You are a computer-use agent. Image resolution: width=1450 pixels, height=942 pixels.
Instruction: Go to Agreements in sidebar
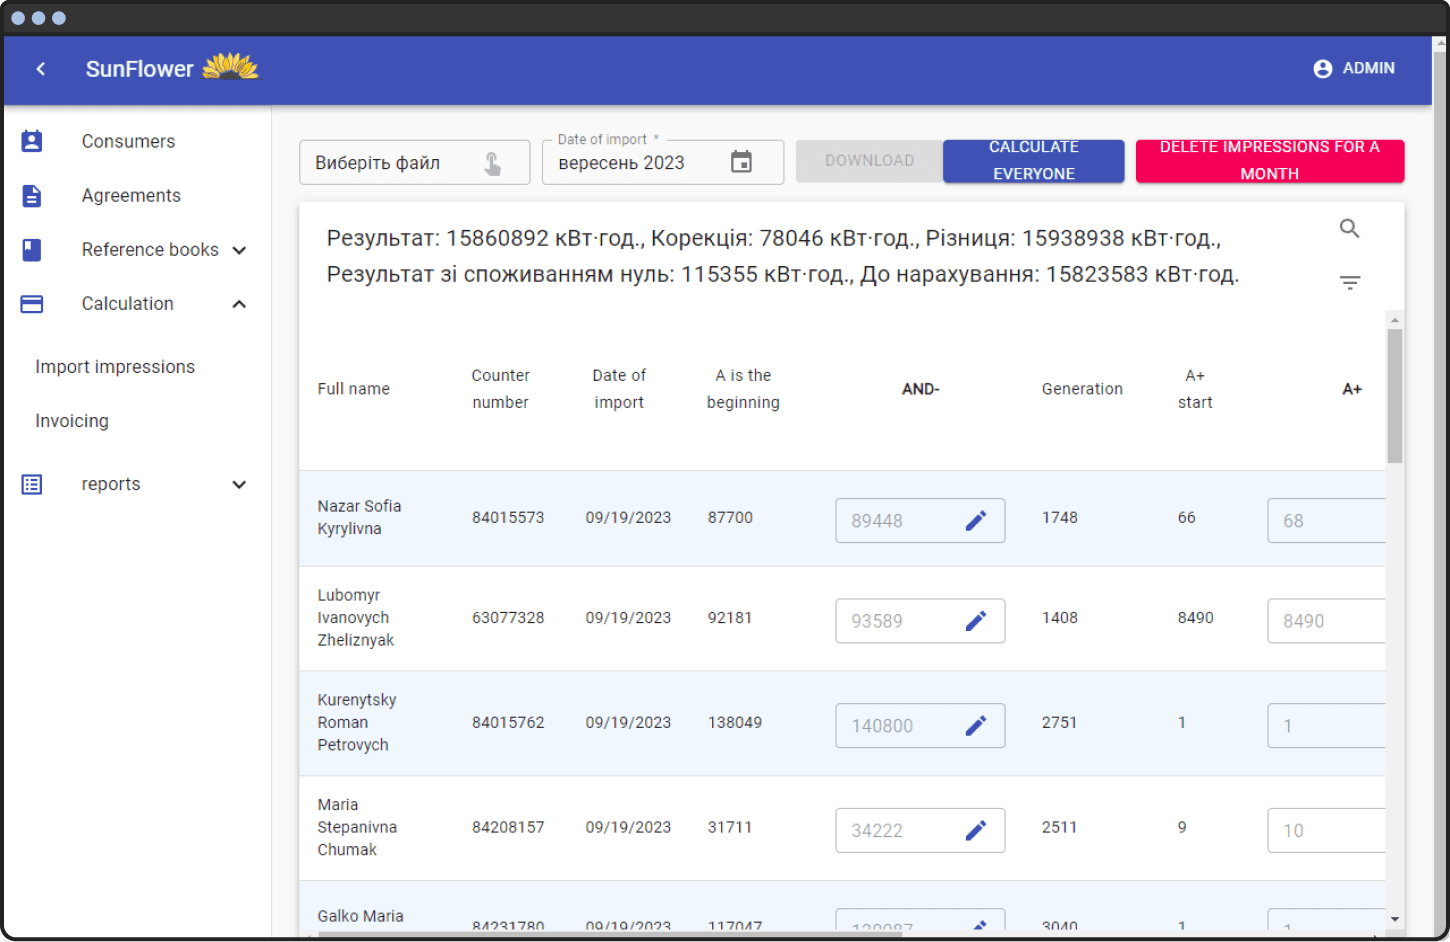[x=131, y=196]
